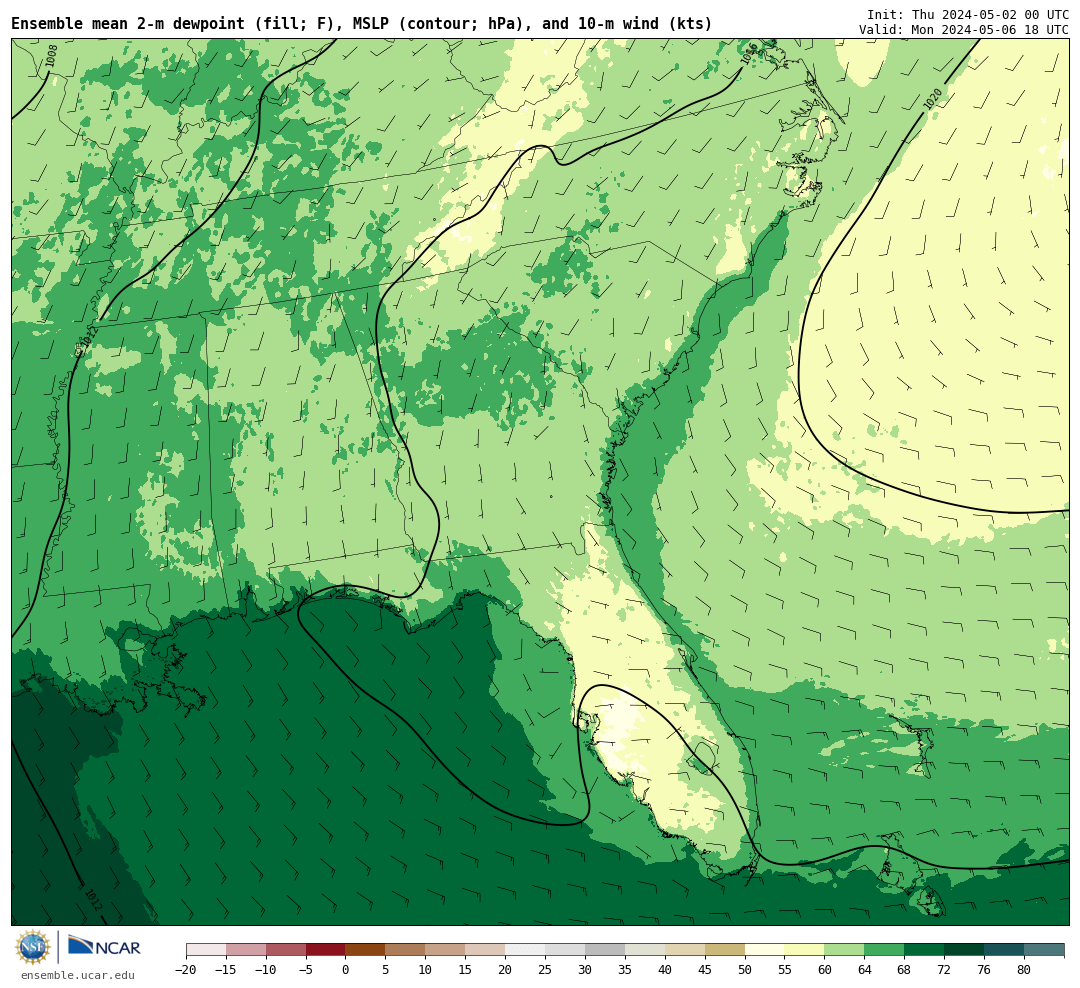Pick the 60 to 64 light green swatch
The image size is (1080, 988).
pos(845,950)
